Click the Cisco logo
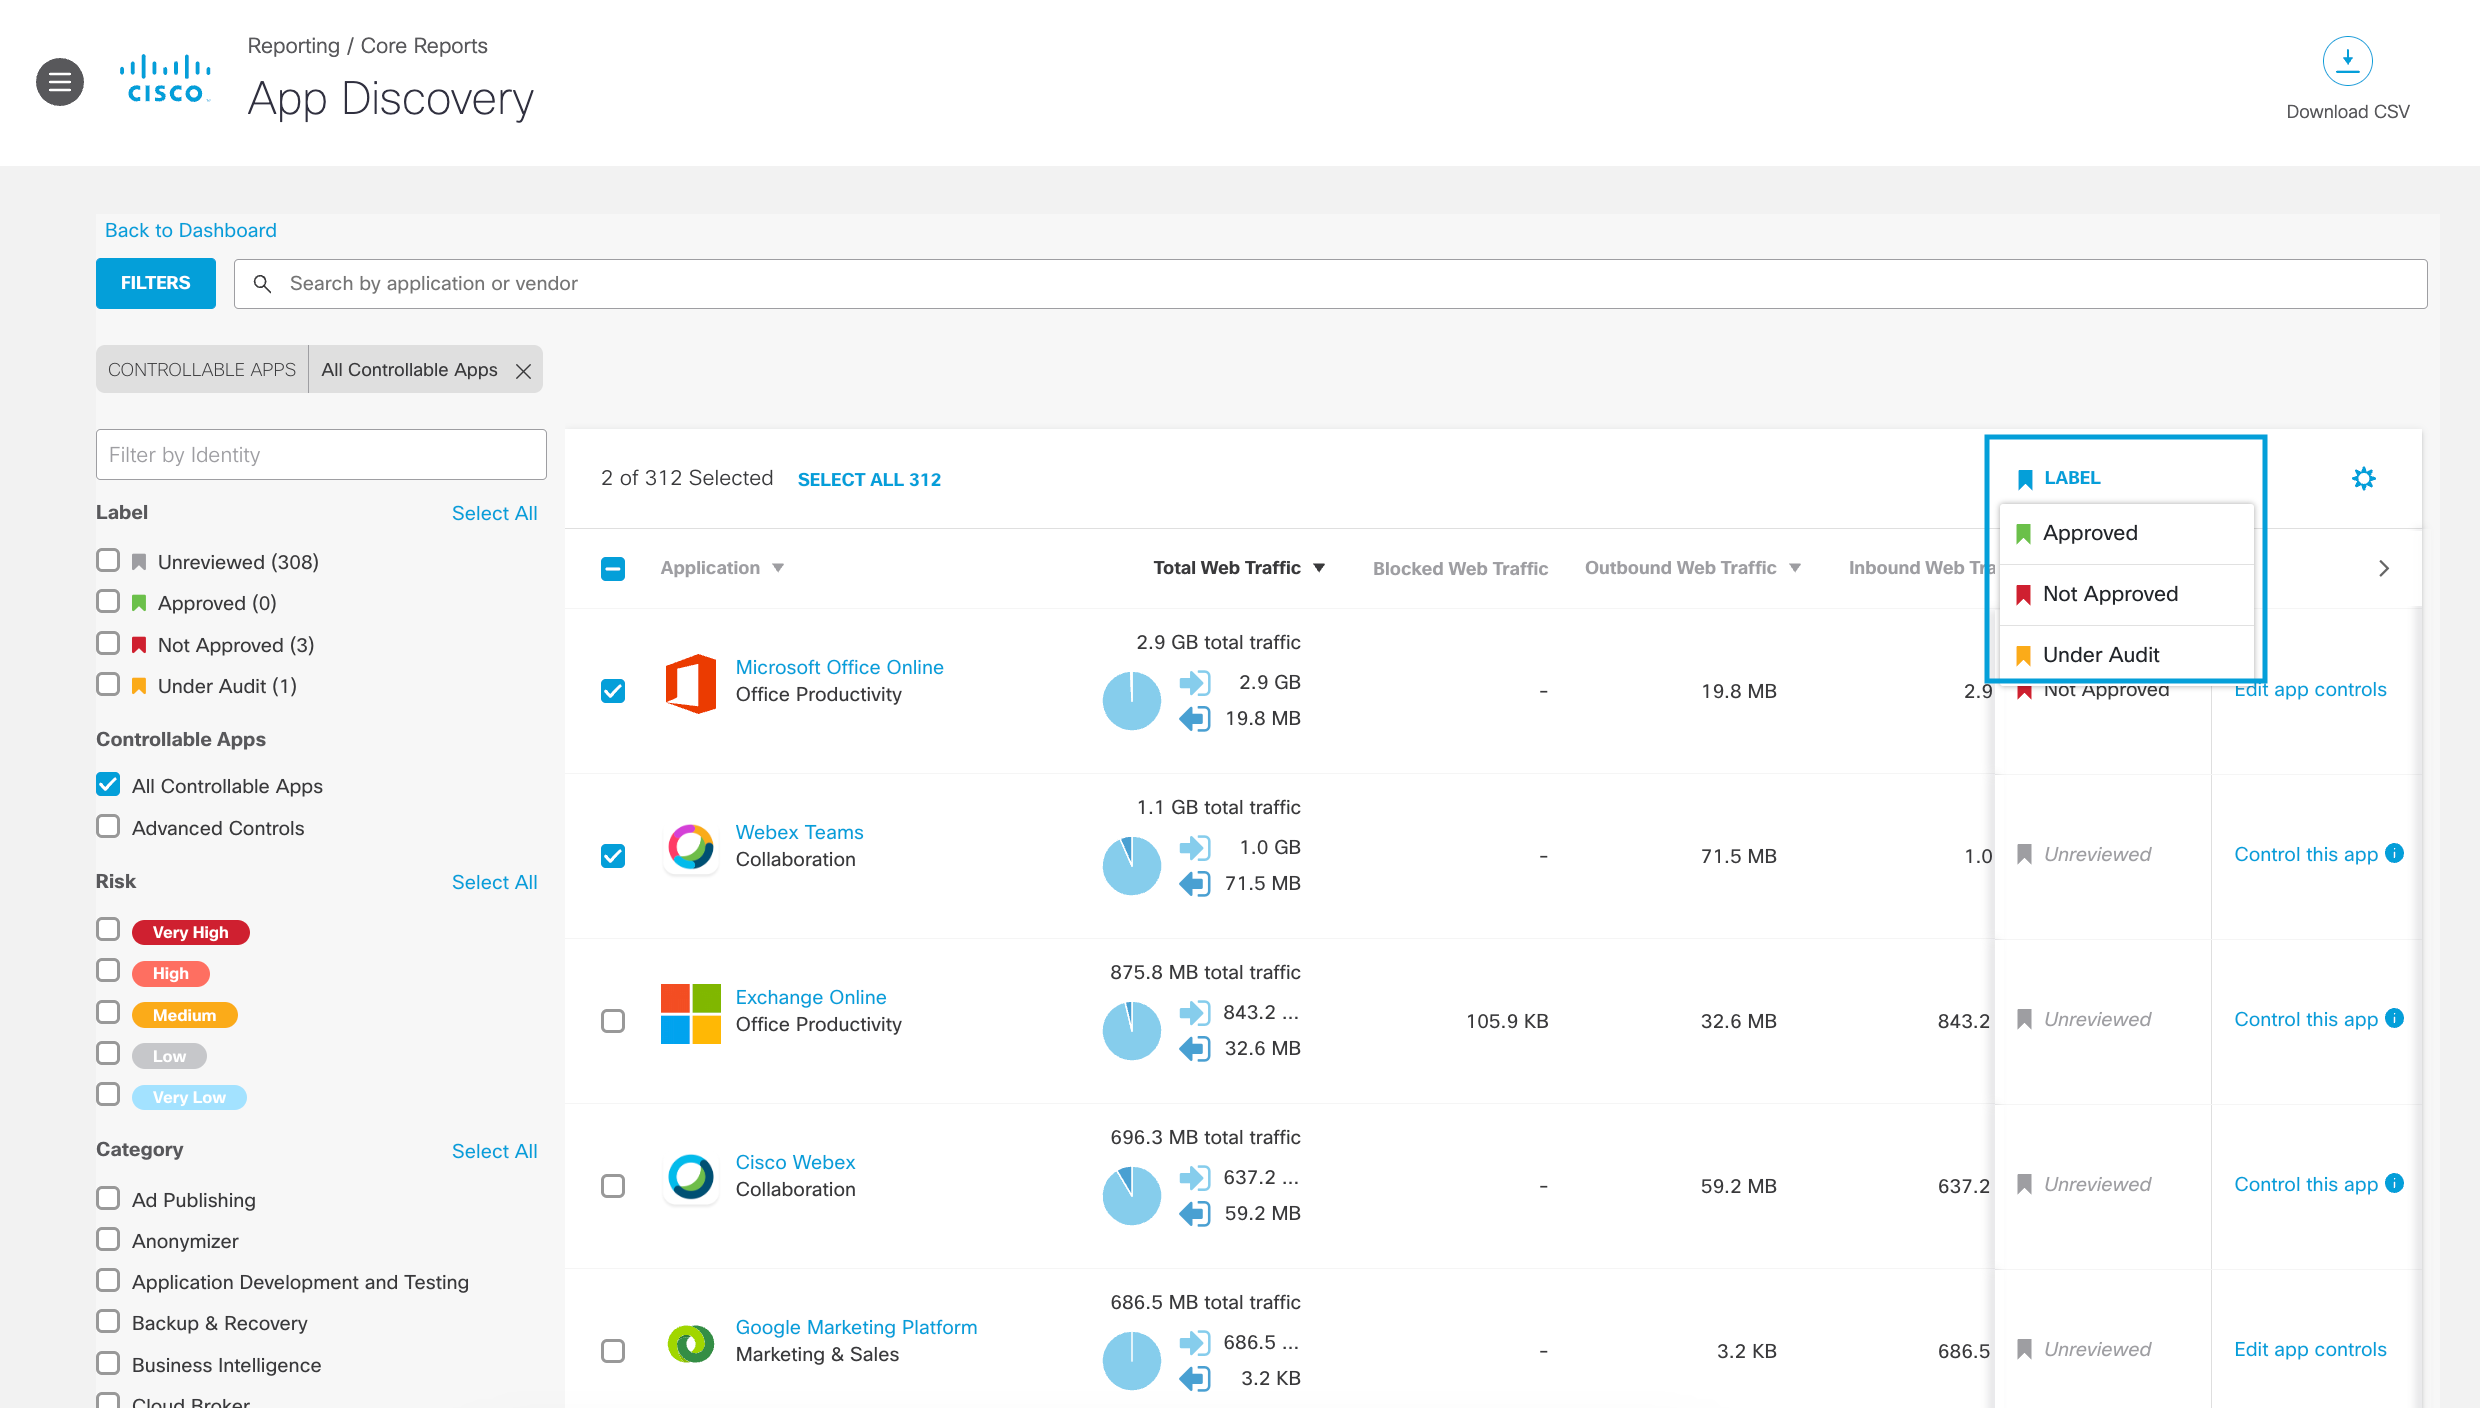The height and width of the screenshot is (1408, 2480). (x=165, y=80)
